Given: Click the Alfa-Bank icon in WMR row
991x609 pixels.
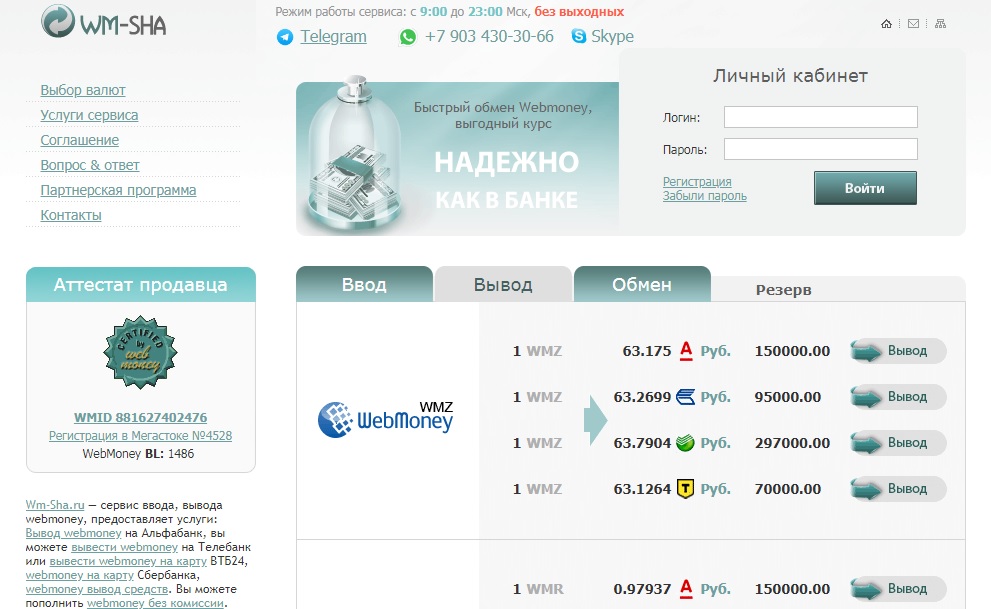Looking at the screenshot, I should 686,589.
